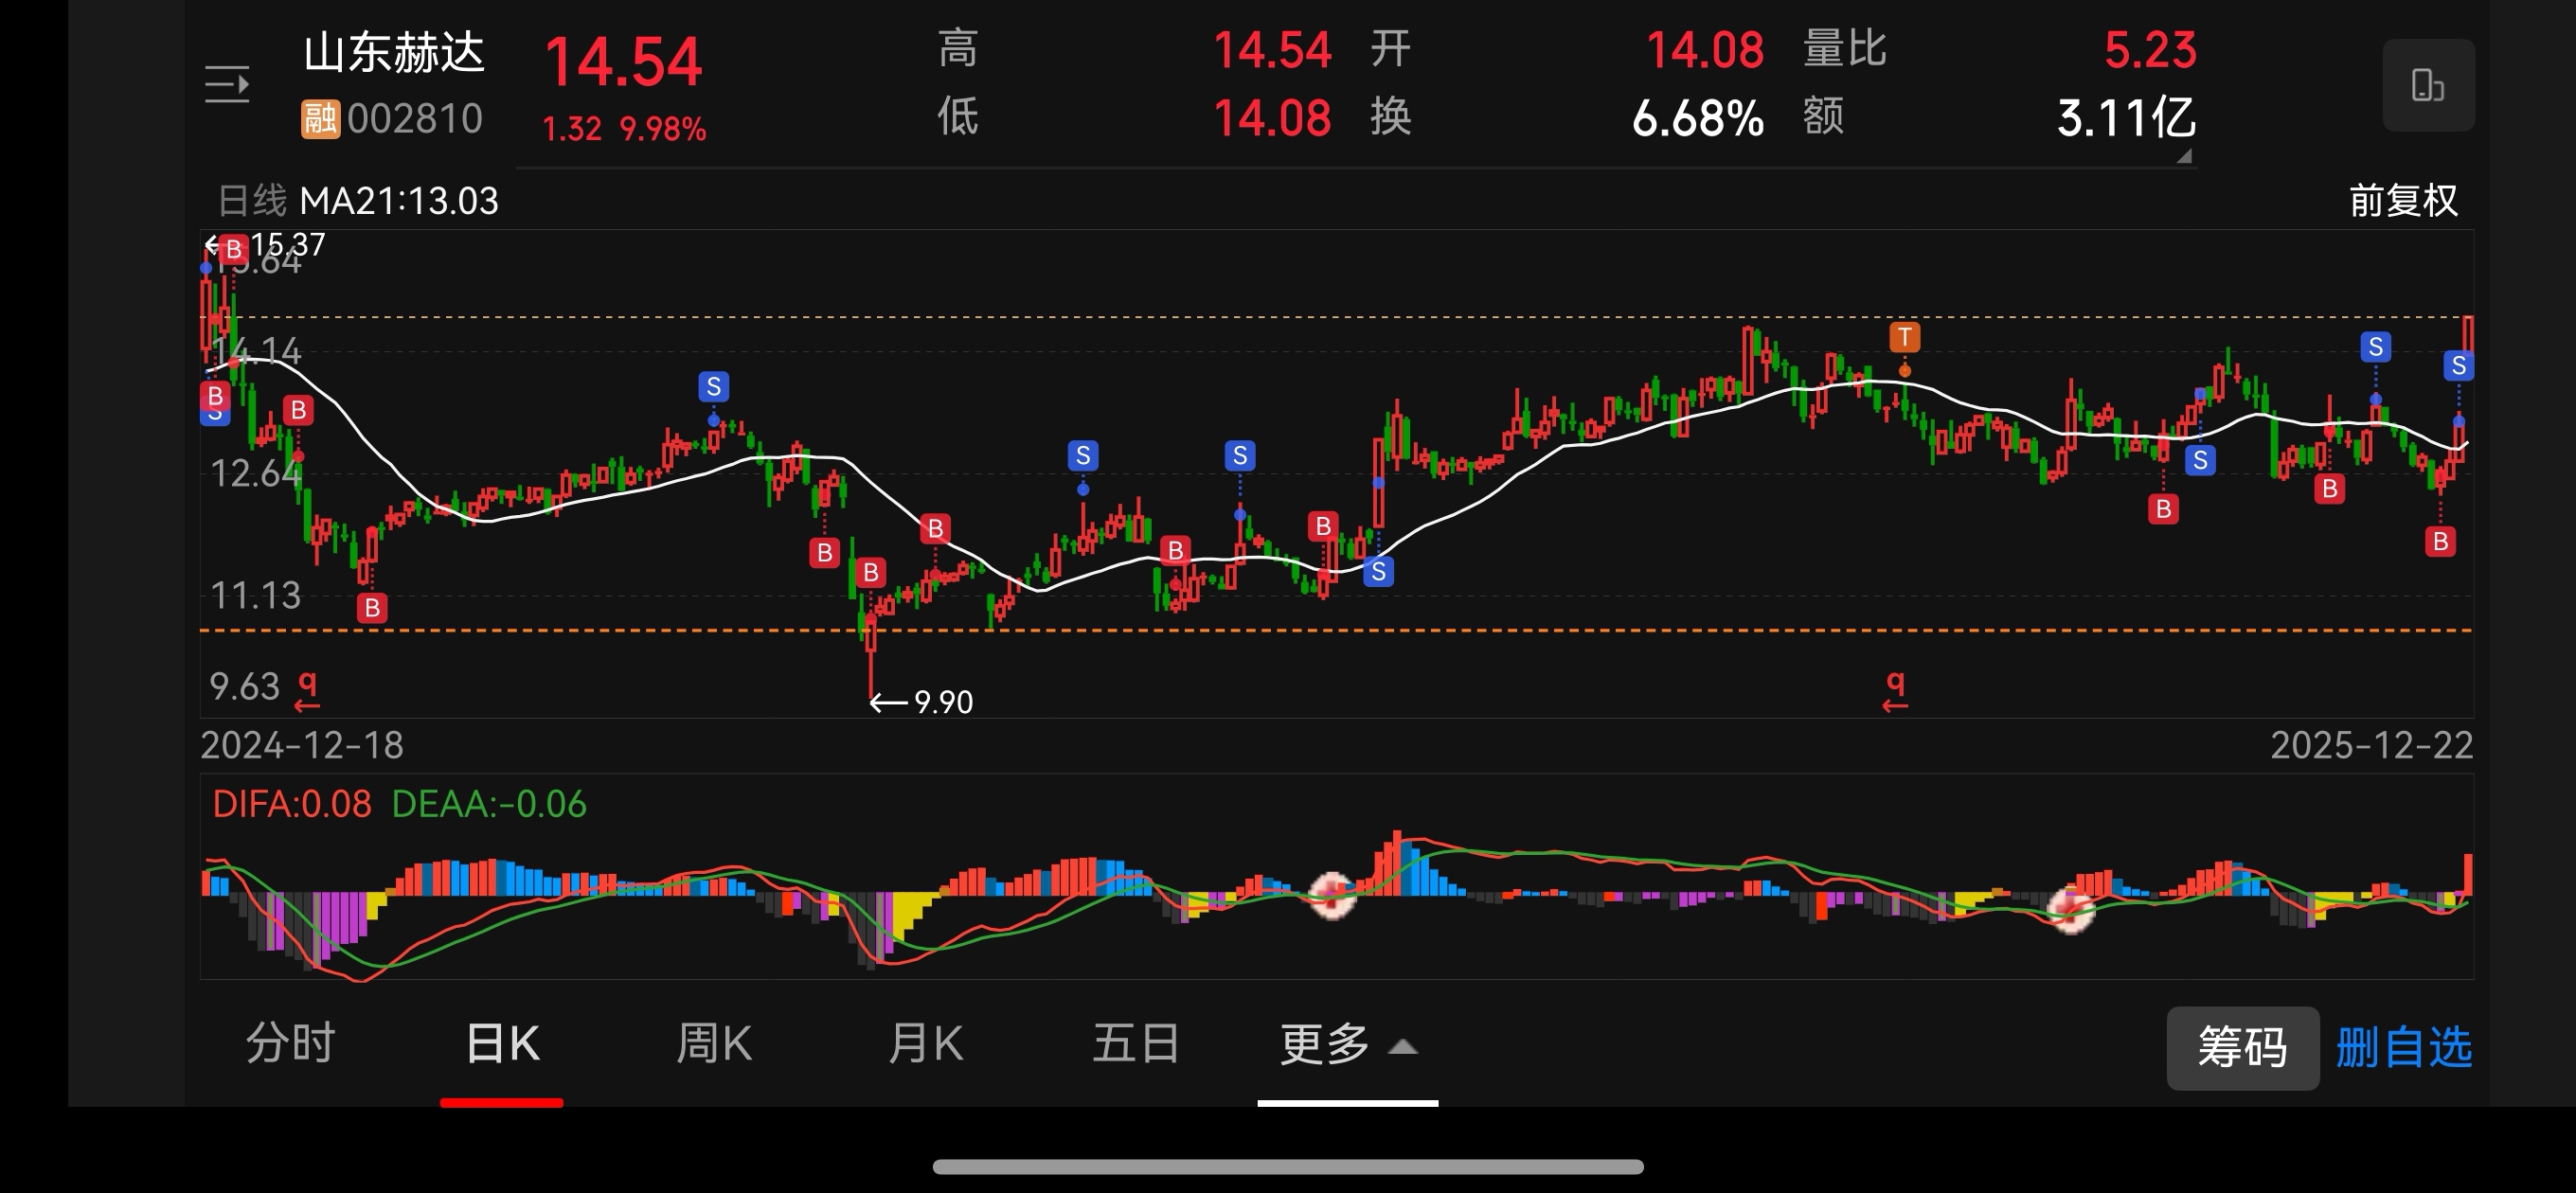Switch to the 分时 tab
2576x1193 pixels.
290,1045
